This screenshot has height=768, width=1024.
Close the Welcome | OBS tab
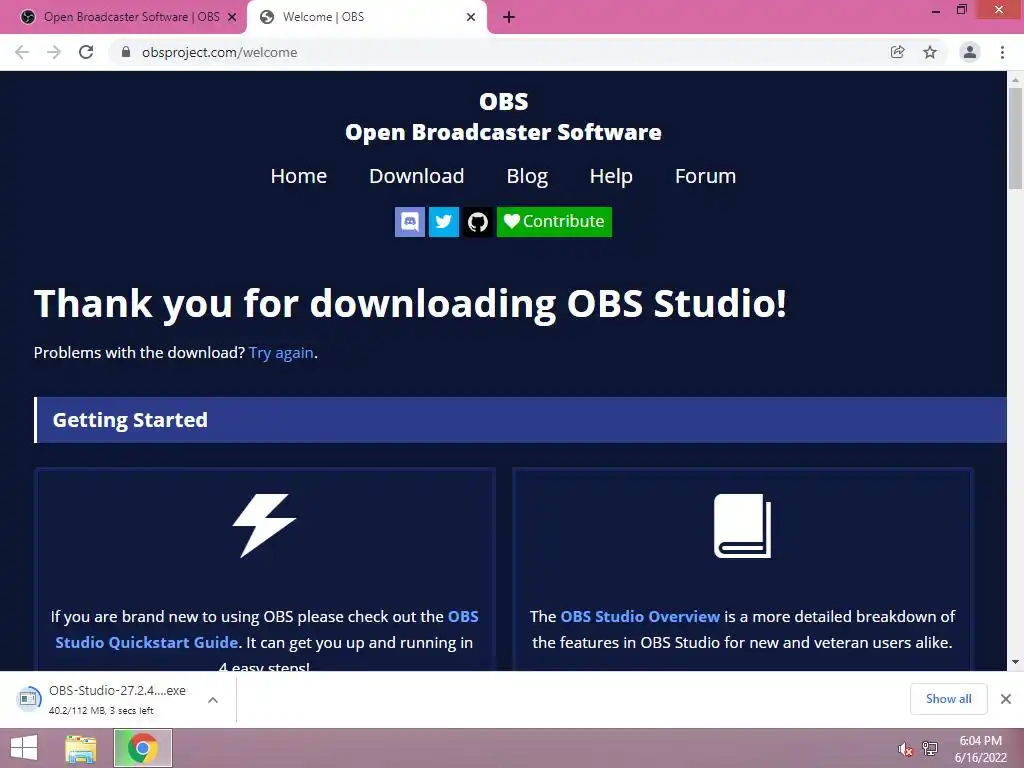471,17
